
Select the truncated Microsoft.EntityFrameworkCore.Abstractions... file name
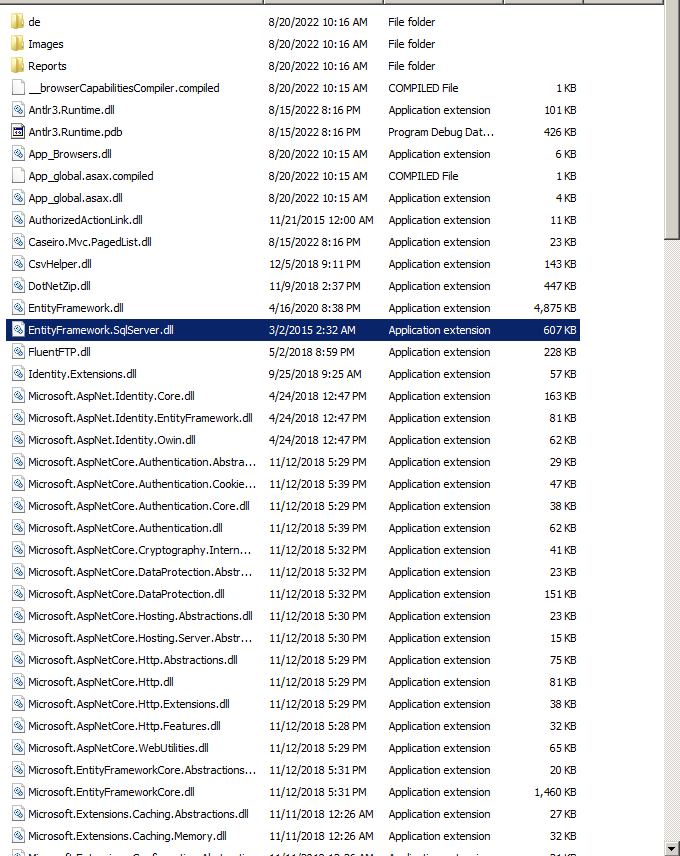(x=142, y=770)
